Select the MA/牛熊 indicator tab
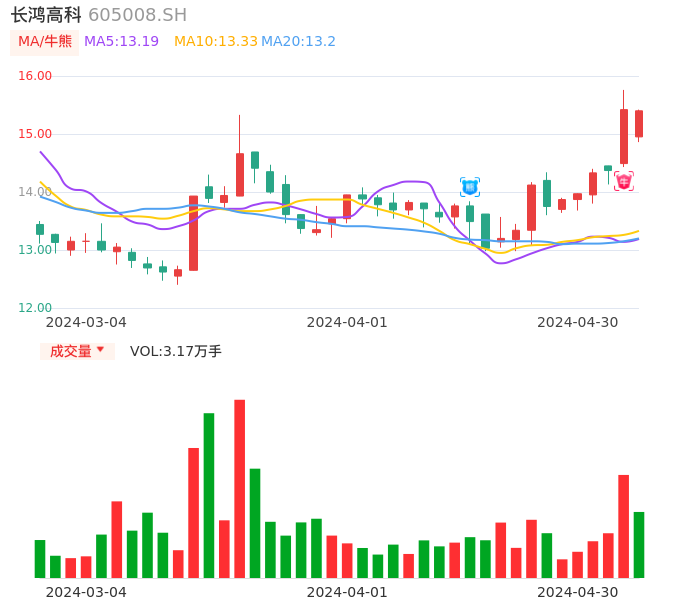 coord(44,41)
